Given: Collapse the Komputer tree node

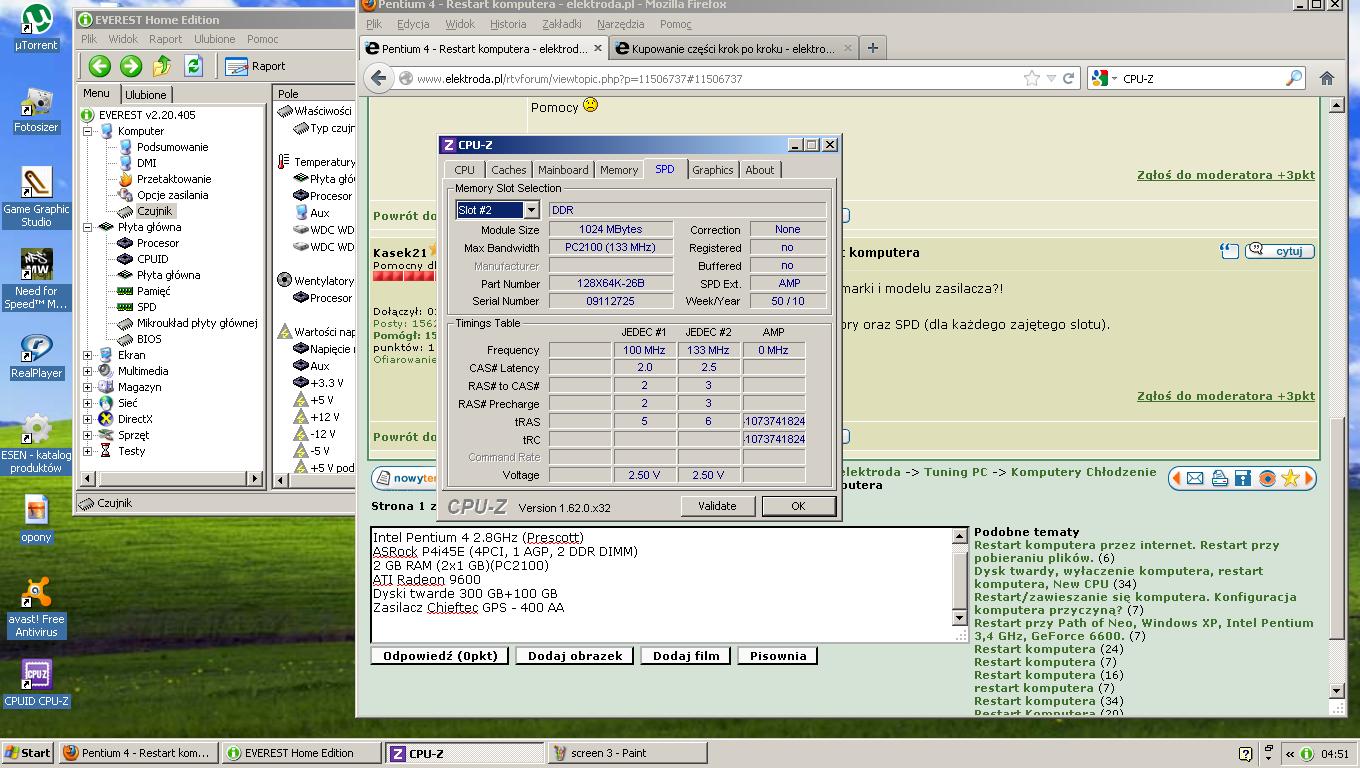Looking at the screenshot, I should (x=88, y=131).
